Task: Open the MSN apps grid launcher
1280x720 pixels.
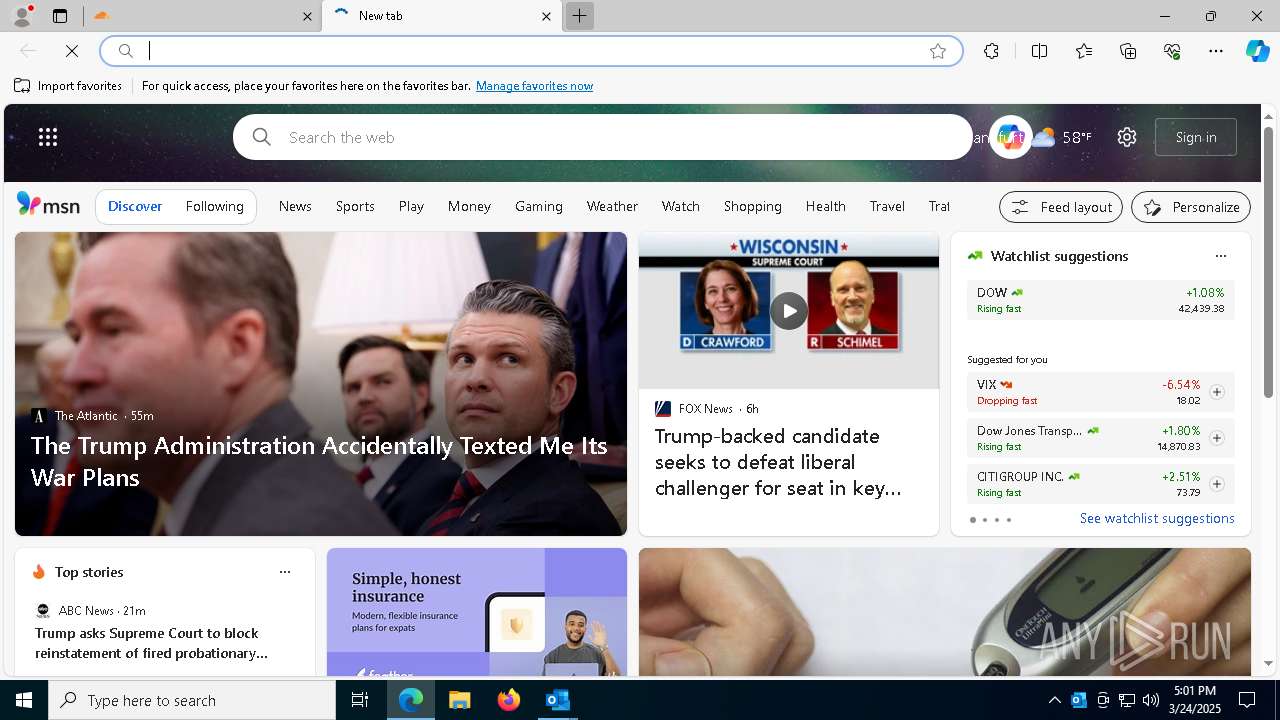Action: click(48, 137)
